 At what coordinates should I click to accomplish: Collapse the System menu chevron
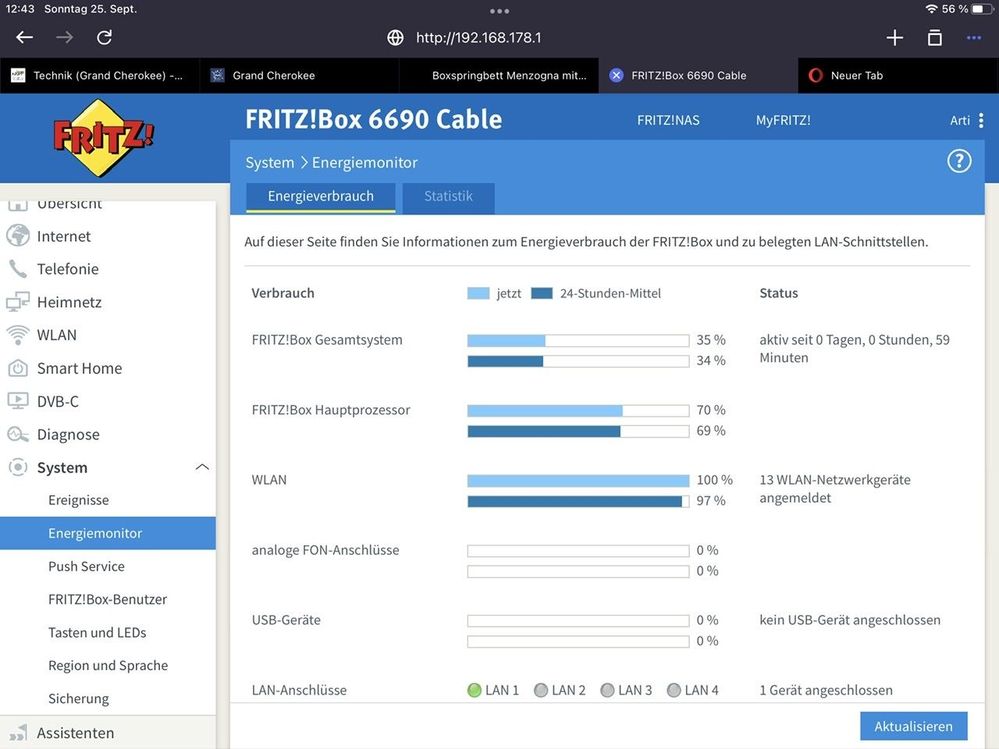pos(202,467)
